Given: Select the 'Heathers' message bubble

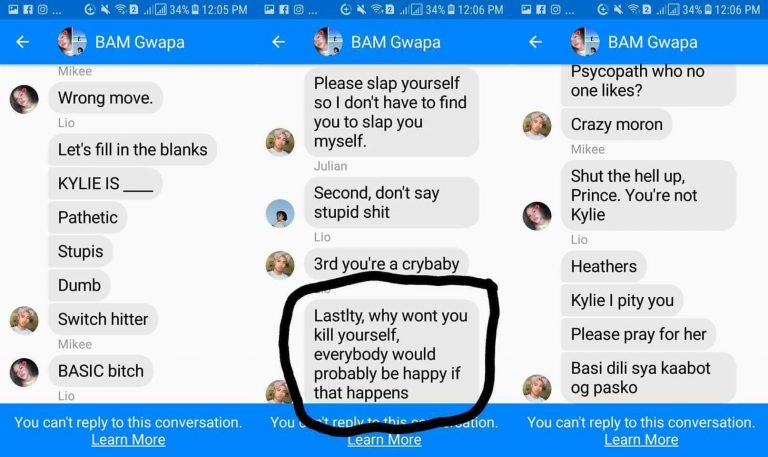Looking at the screenshot, I should pos(603,266).
